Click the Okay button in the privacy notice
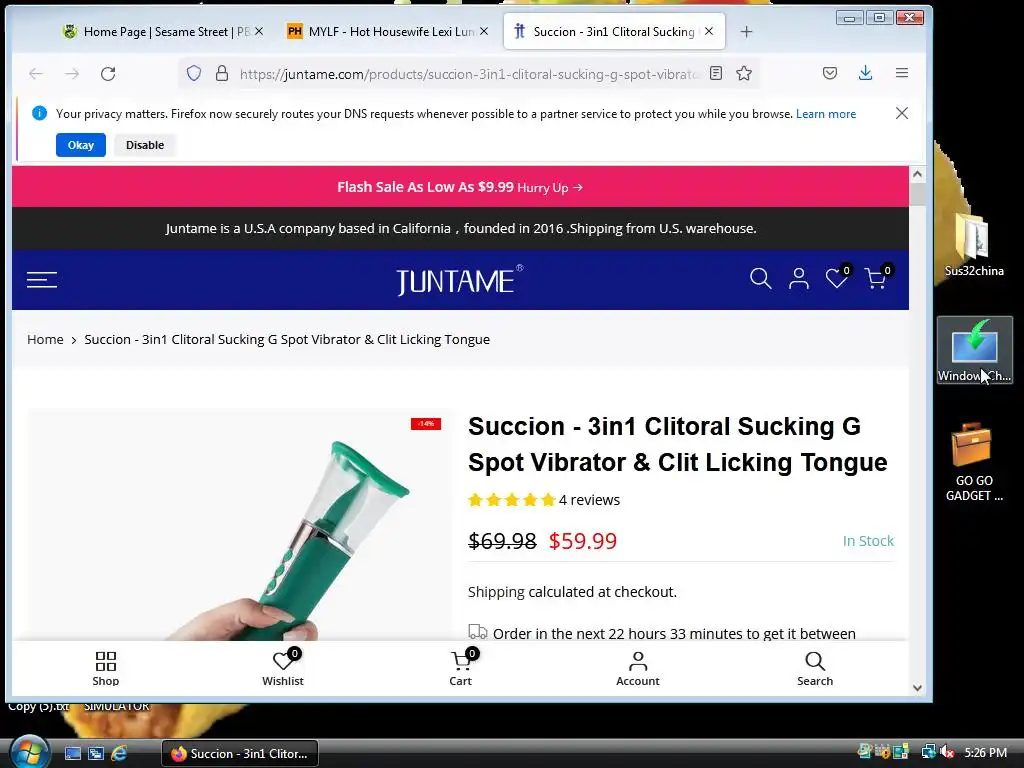Screen dimensions: 1024x768 (x=80, y=145)
